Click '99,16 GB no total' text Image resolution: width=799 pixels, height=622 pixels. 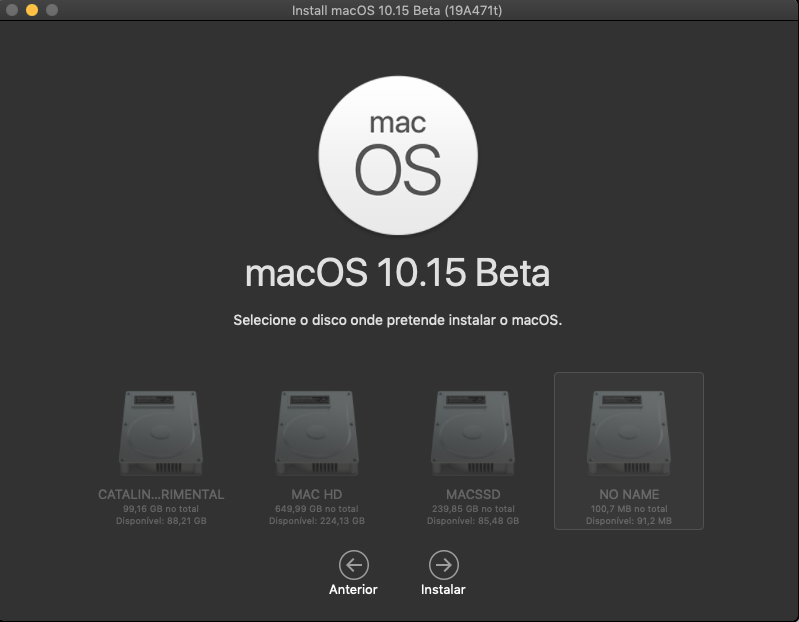coord(161,508)
